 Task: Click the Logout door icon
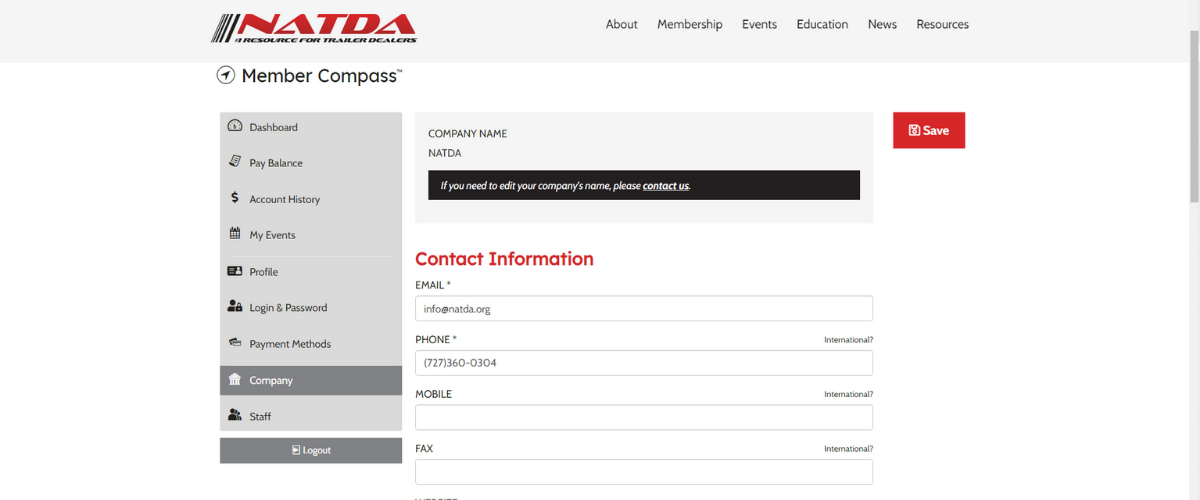[296, 450]
